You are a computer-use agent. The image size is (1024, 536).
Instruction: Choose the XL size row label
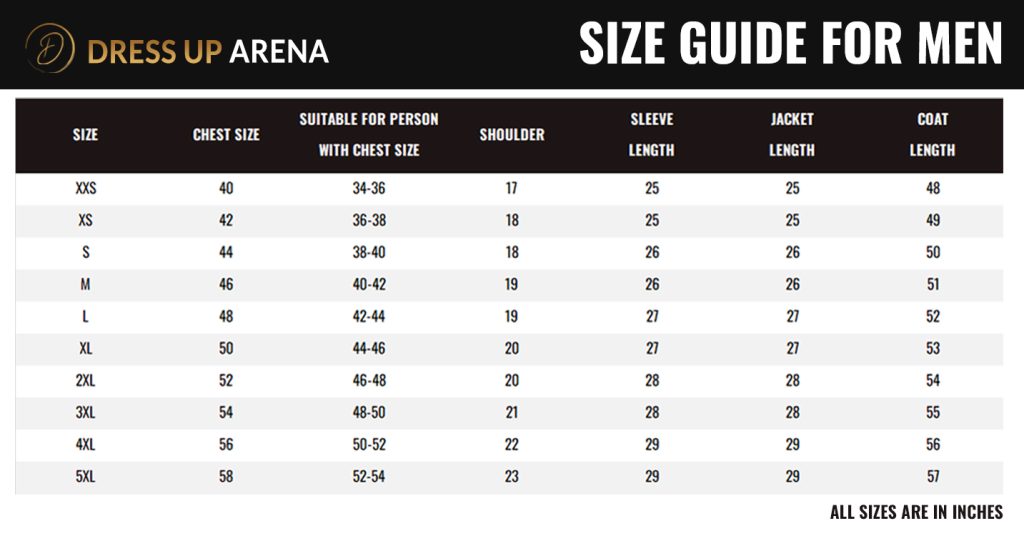point(85,349)
